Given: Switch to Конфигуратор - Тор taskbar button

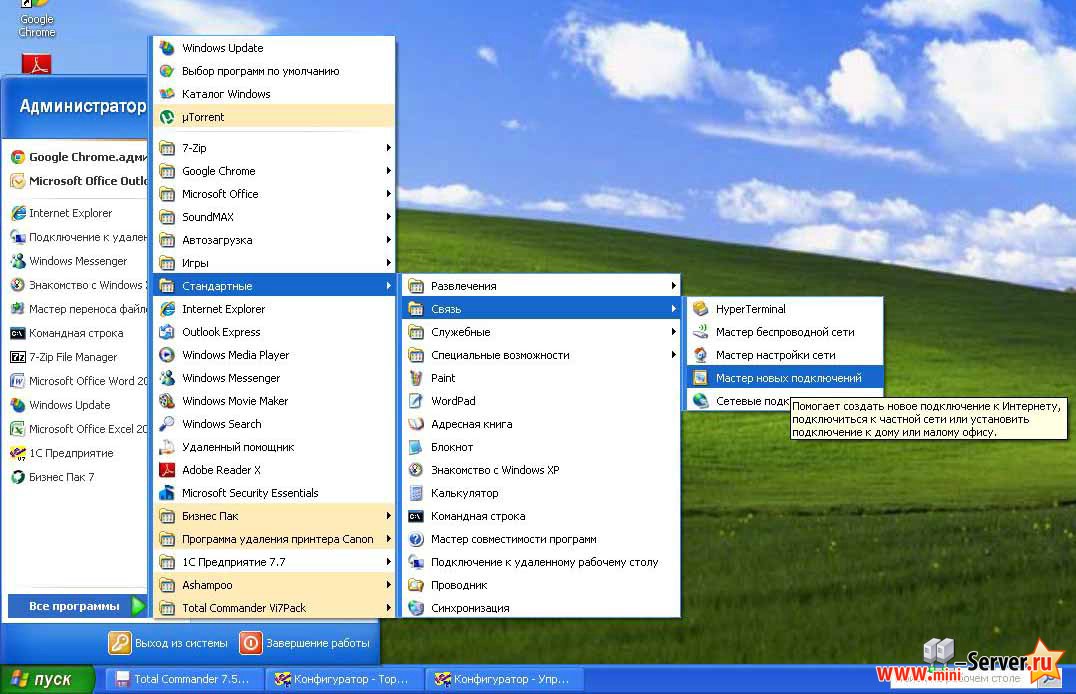Looking at the screenshot, I should (343, 680).
